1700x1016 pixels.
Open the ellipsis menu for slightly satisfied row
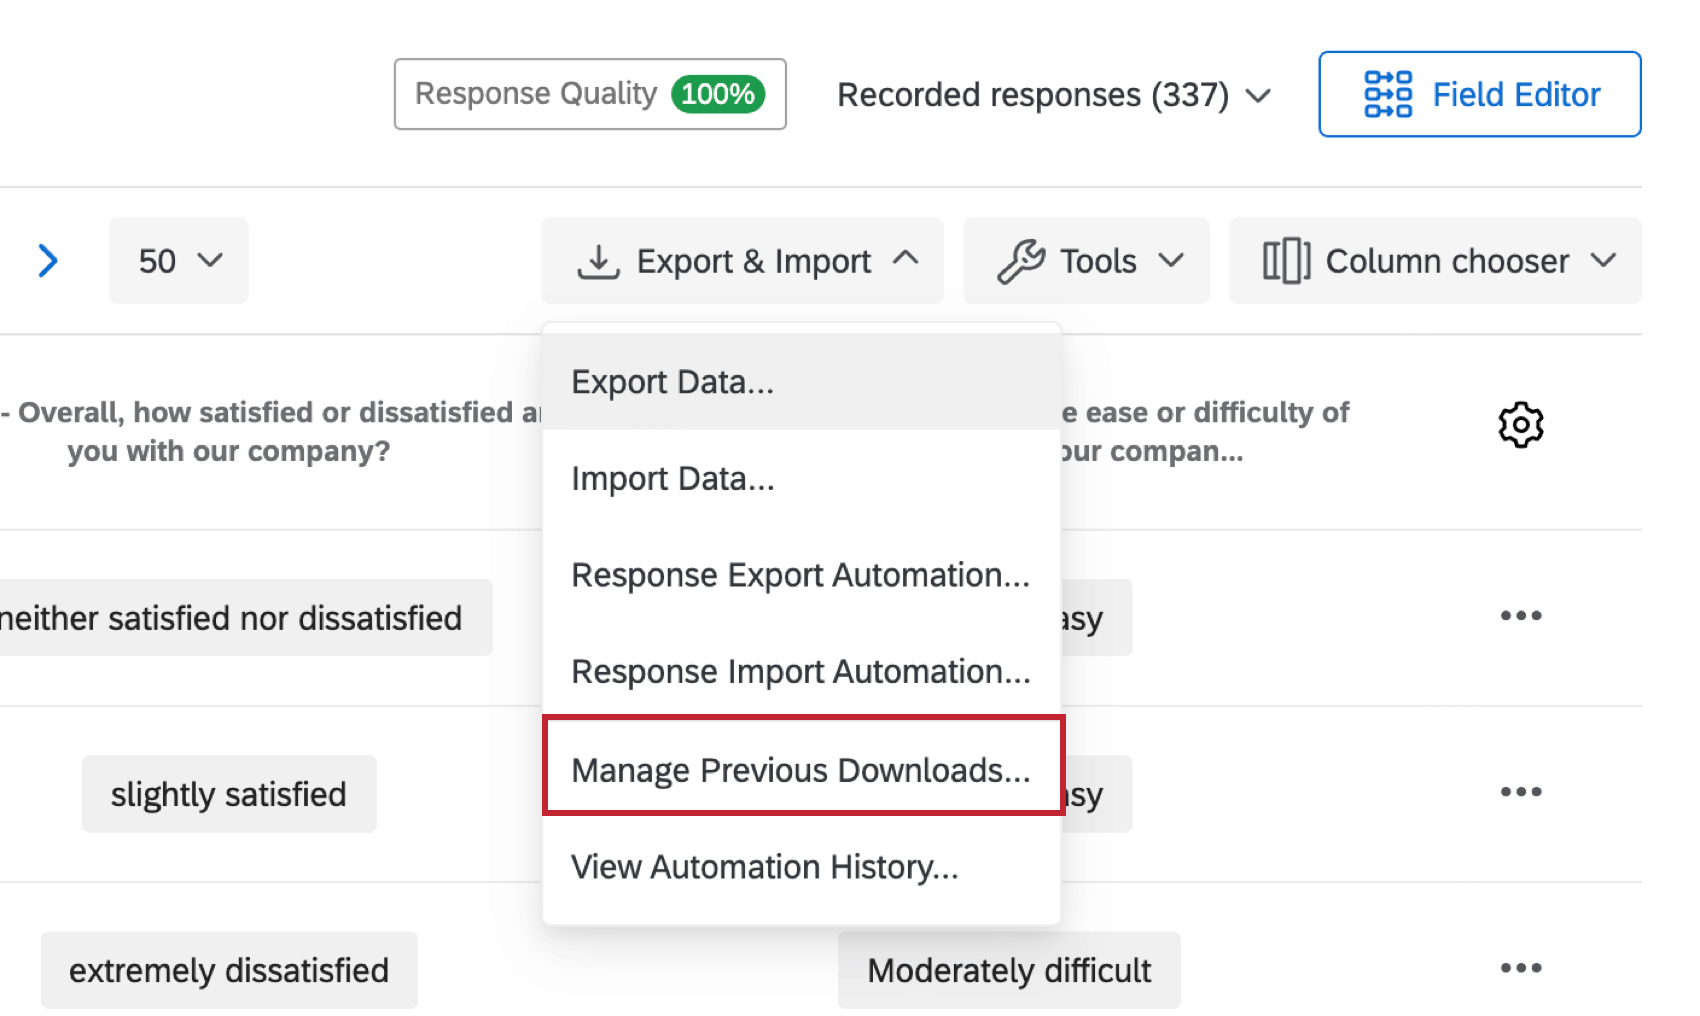coord(1521,791)
